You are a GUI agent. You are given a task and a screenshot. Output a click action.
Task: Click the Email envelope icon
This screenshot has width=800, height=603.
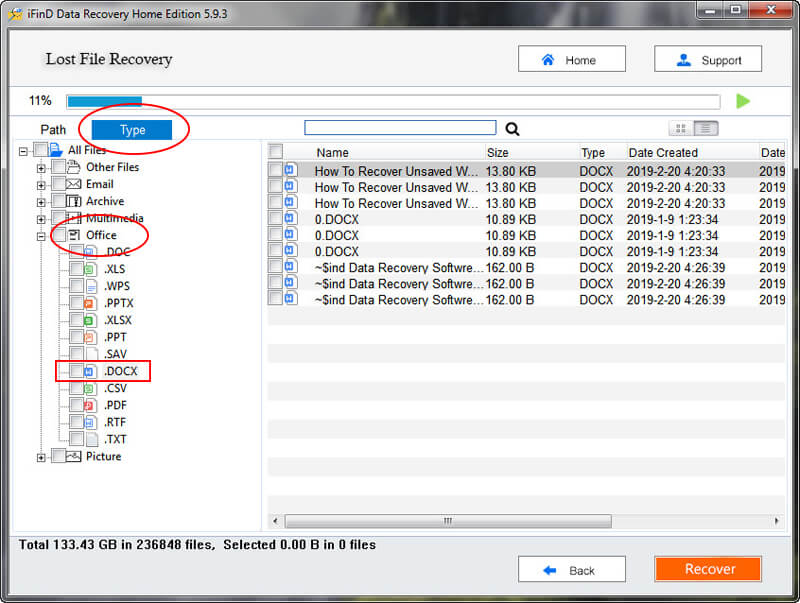click(74, 184)
